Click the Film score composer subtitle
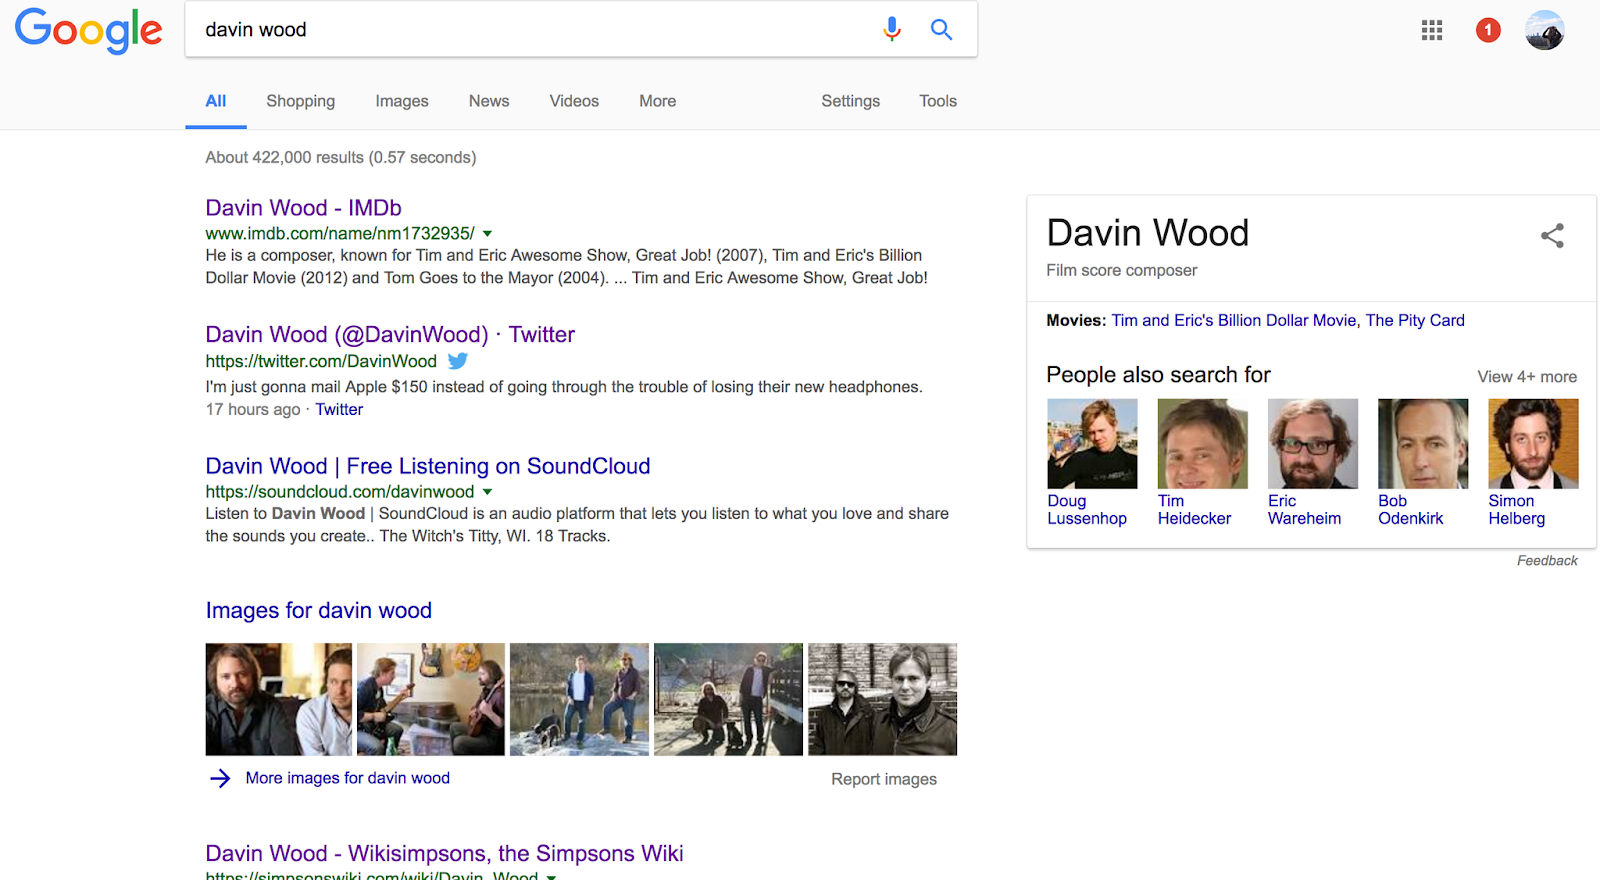The width and height of the screenshot is (1600, 880). tap(1122, 271)
